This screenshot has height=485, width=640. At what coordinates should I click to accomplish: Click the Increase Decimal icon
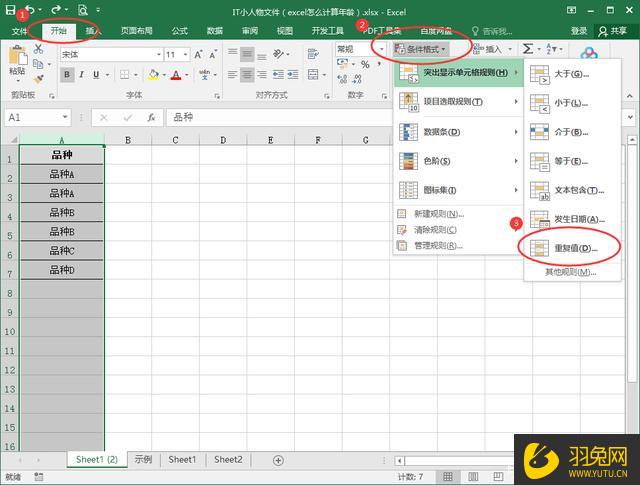coord(342,79)
